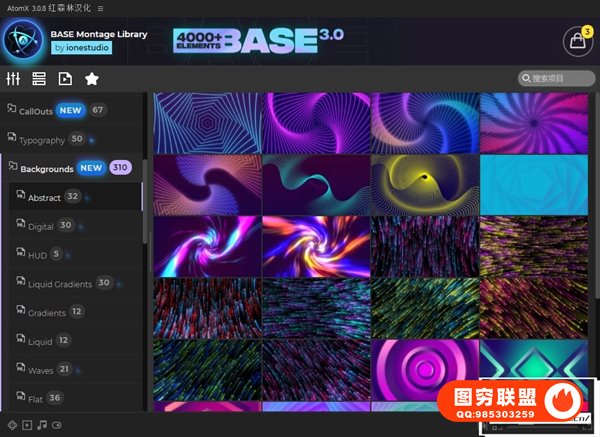Click the AtomX atom logo
The height and width of the screenshot is (437, 600).
(22, 40)
